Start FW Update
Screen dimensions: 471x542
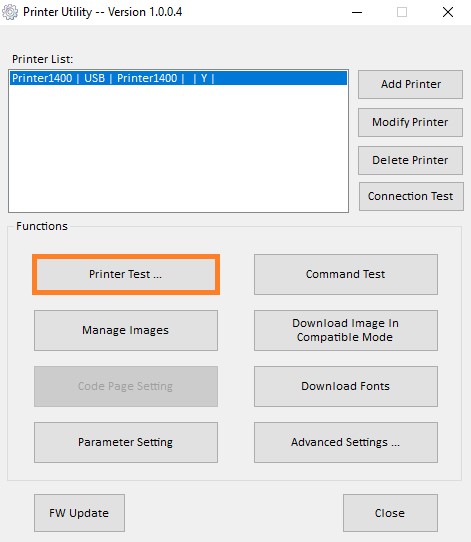click(x=79, y=513)
